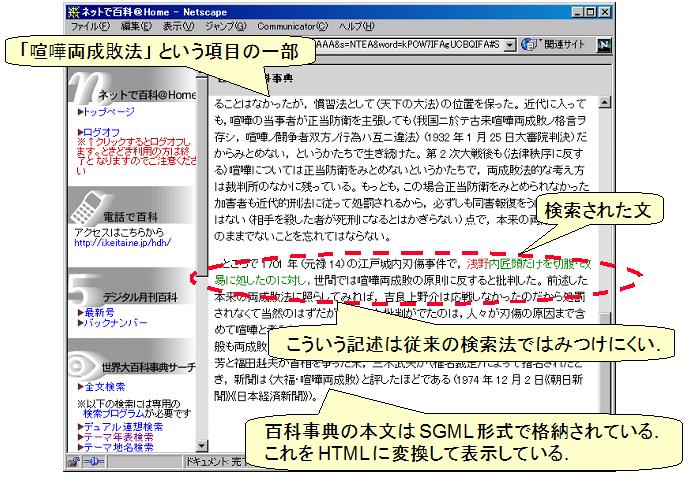The width and height of the screenshot is (690, 480).
Task: Open 検索プログラム link
Action: coord(114,414)
